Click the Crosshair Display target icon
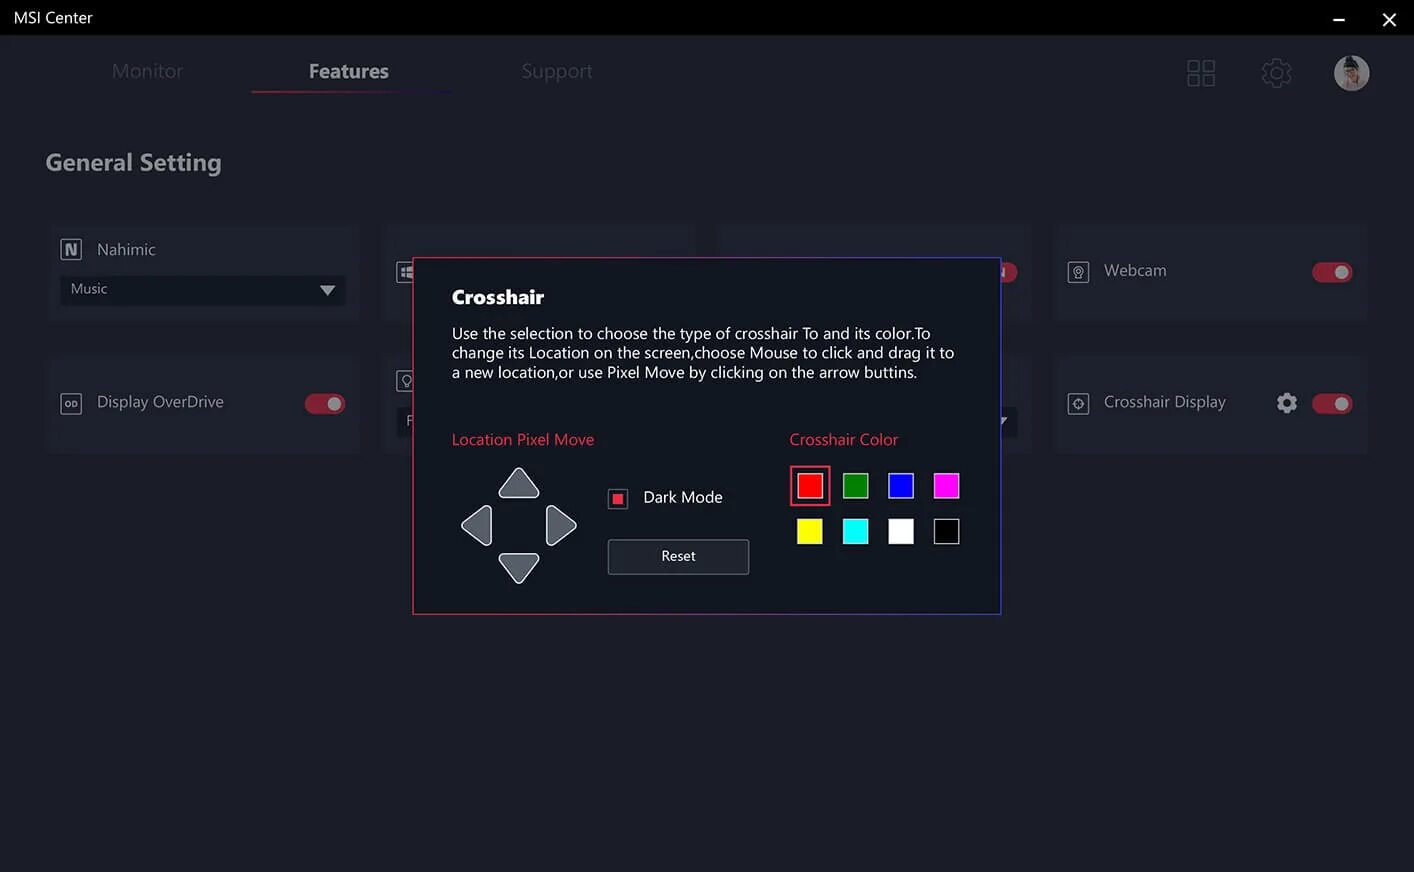The height and width of the screenshot is (872, 1414). tap(1078, 403)
